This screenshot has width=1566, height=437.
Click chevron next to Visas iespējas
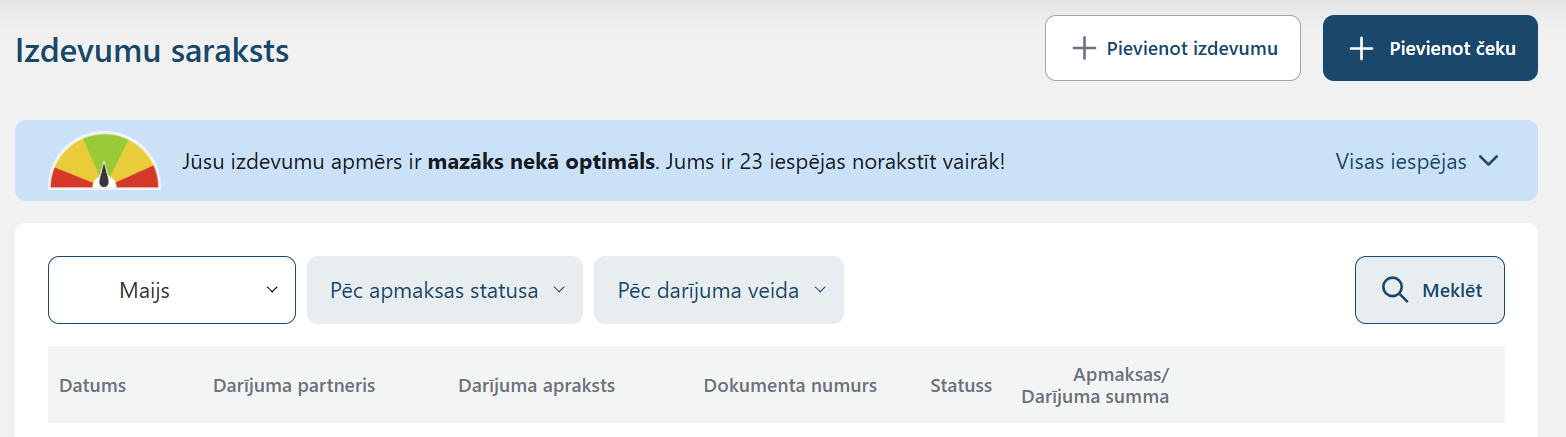(1488, 161)
